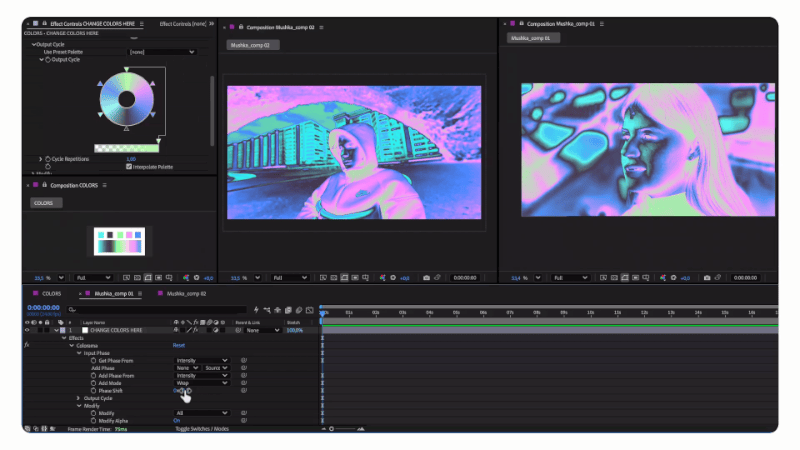This screenshot has width=800, height=450.
Task: Show snapshot in Mushka_comp 02 viewer
Action: tap(437, 278)
